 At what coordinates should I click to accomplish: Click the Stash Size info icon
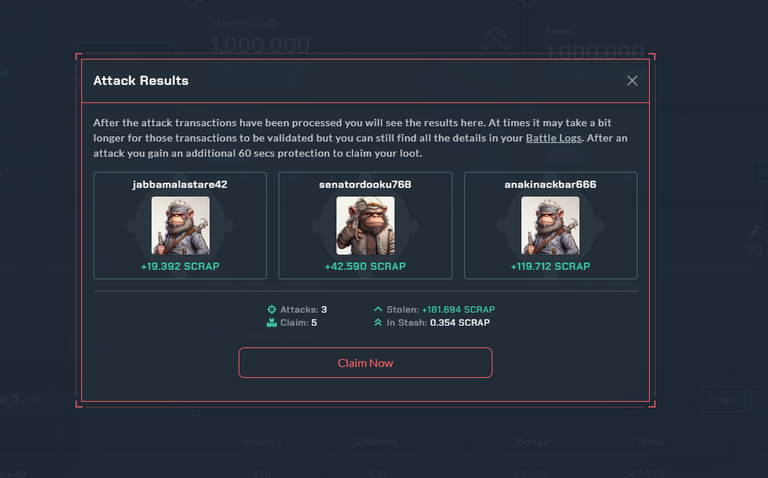click(272, 23)
